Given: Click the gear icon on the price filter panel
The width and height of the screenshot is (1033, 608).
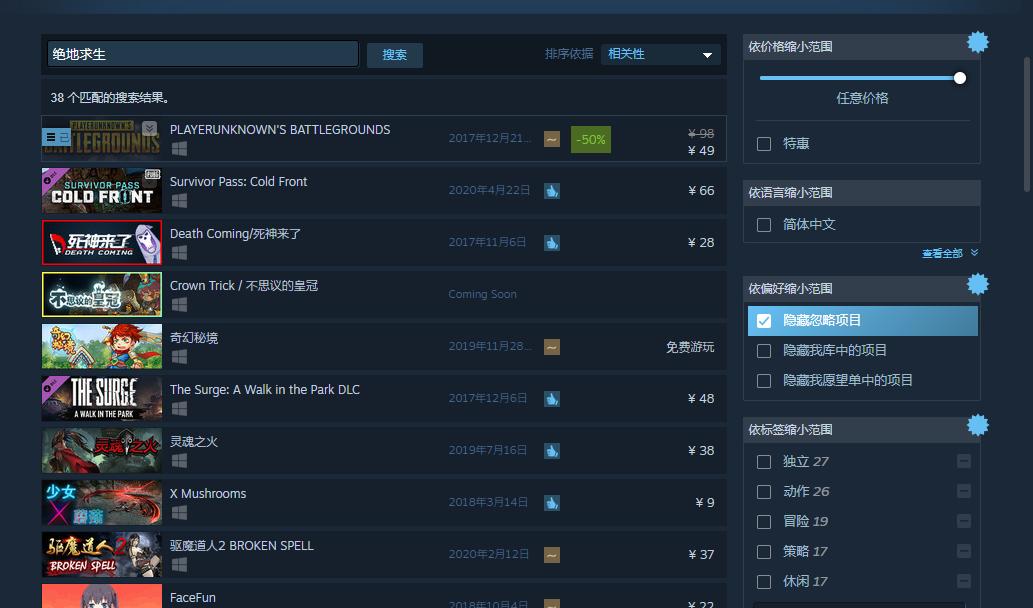Looking at the screenshot, I should click(978, 42).
